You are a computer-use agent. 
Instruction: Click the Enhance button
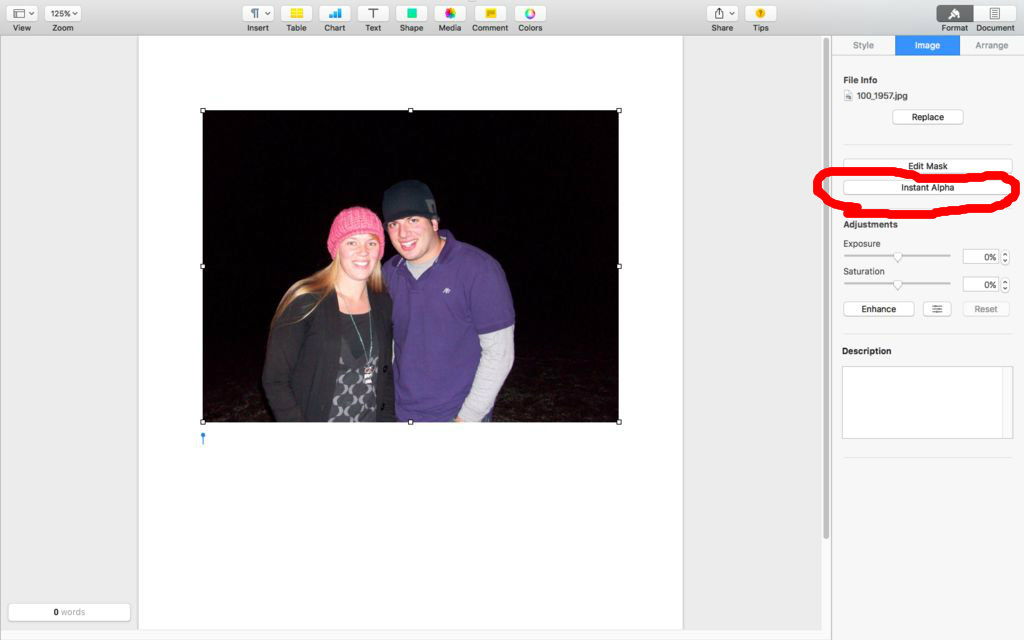[878, 309]
